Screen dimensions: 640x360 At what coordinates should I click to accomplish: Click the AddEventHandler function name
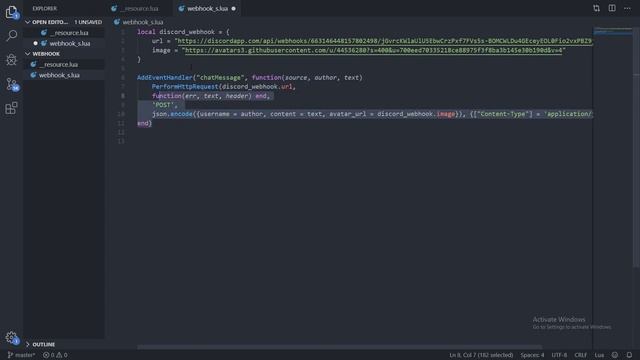(x=164, y=78)
